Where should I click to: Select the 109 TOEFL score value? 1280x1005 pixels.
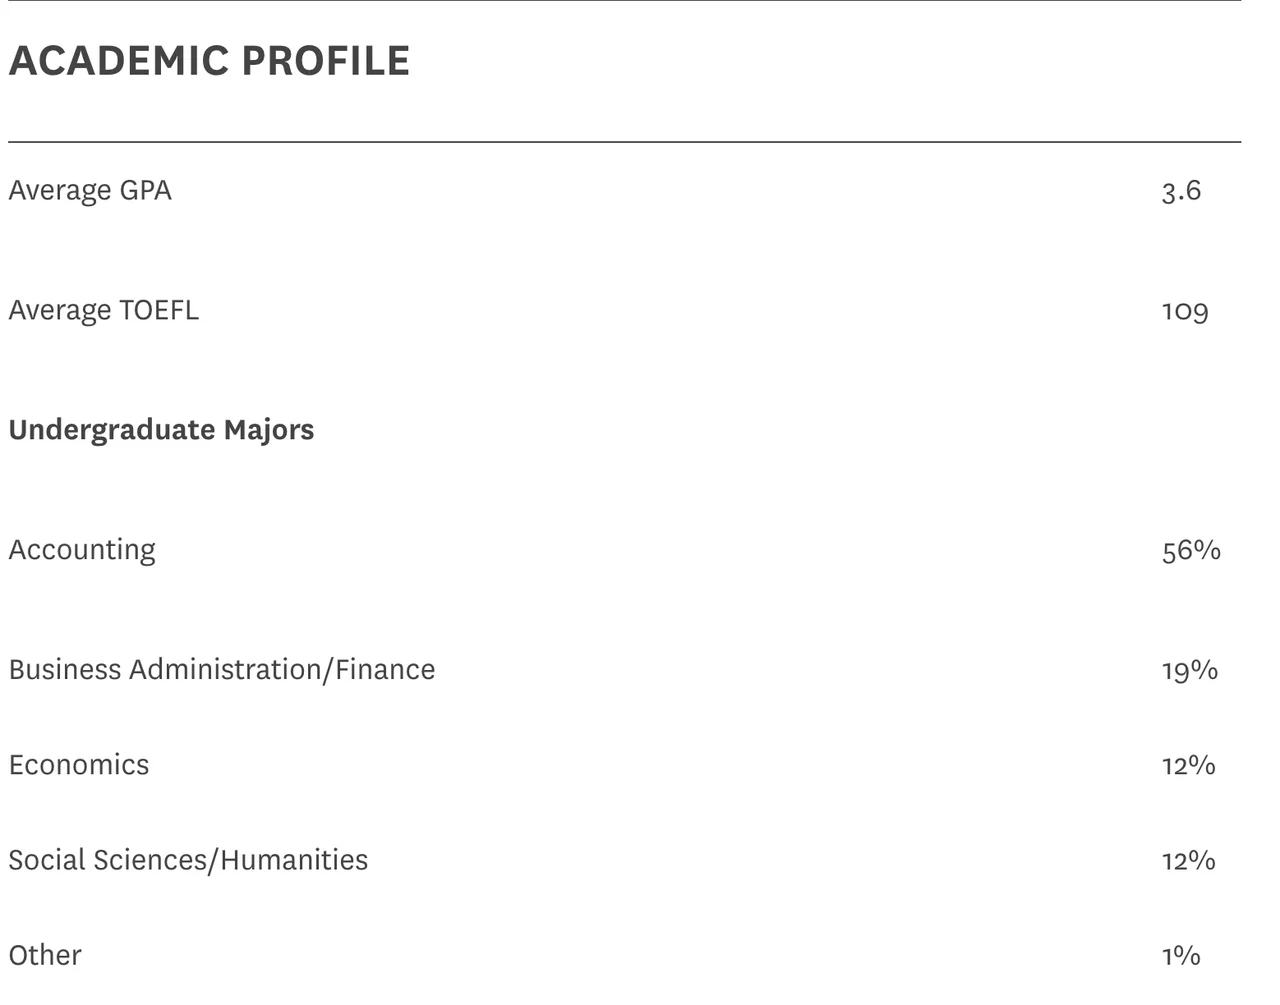1185,311
